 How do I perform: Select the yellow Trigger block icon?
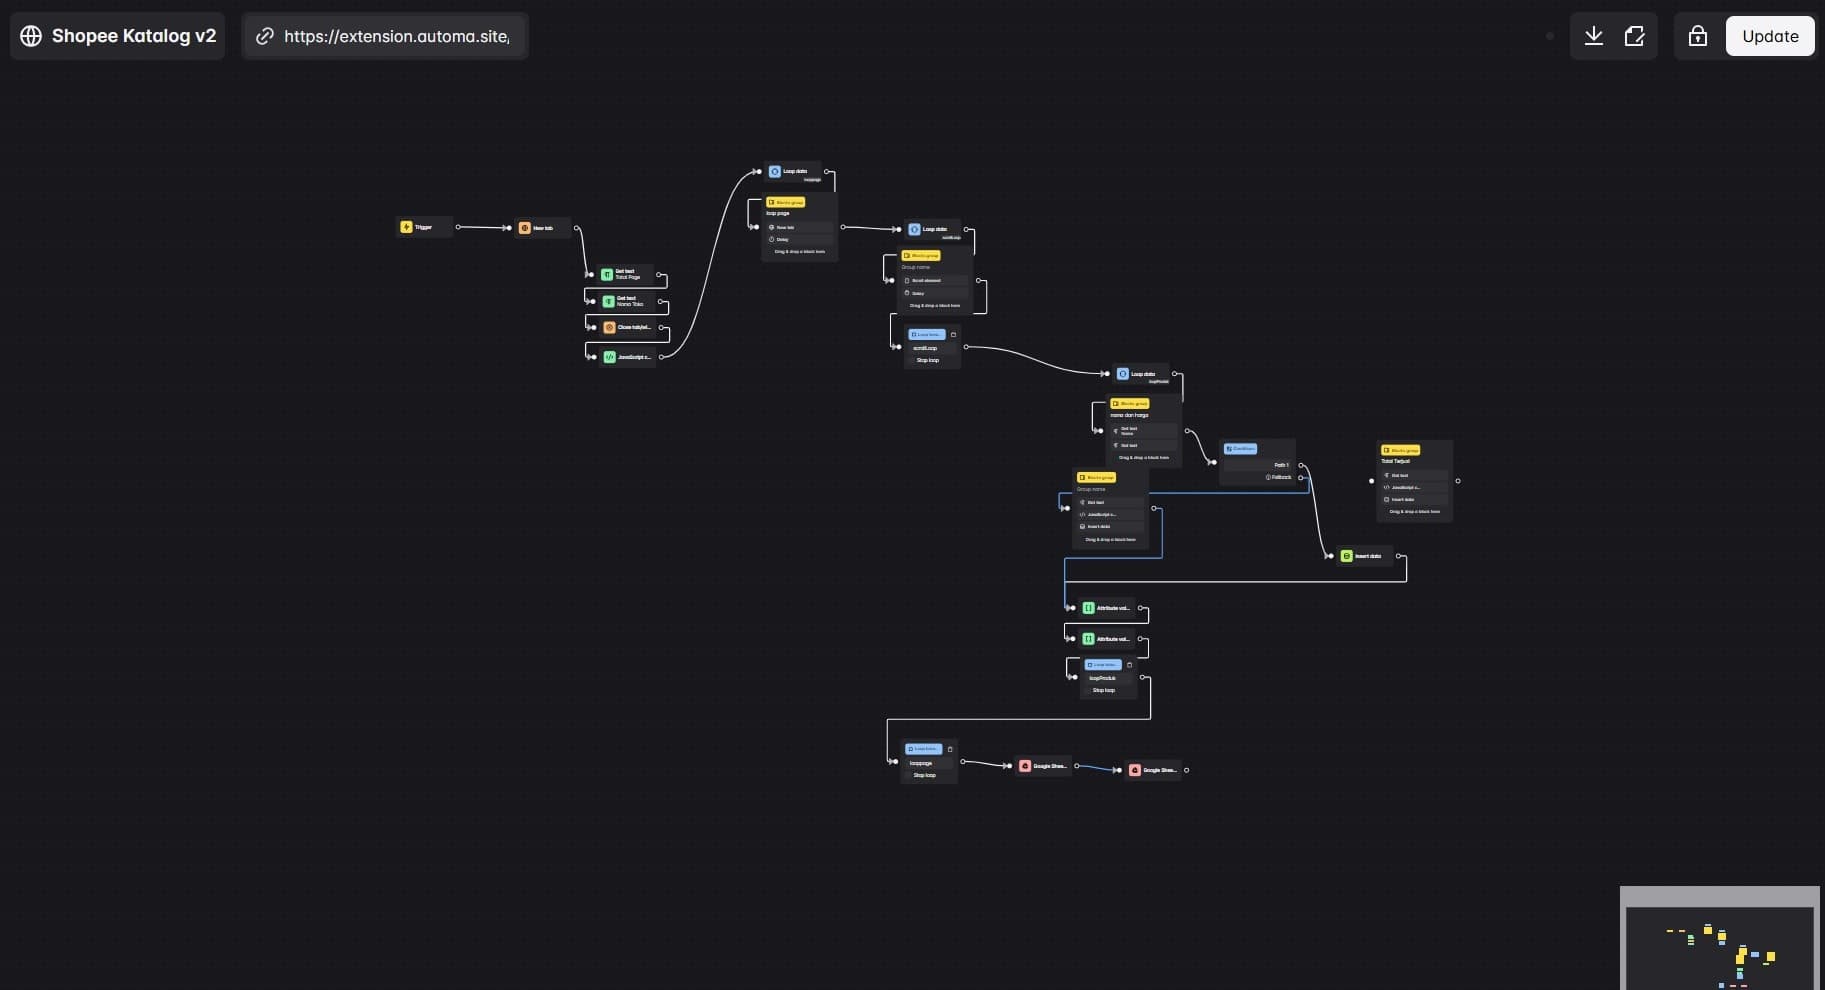[x=406, y=227]
